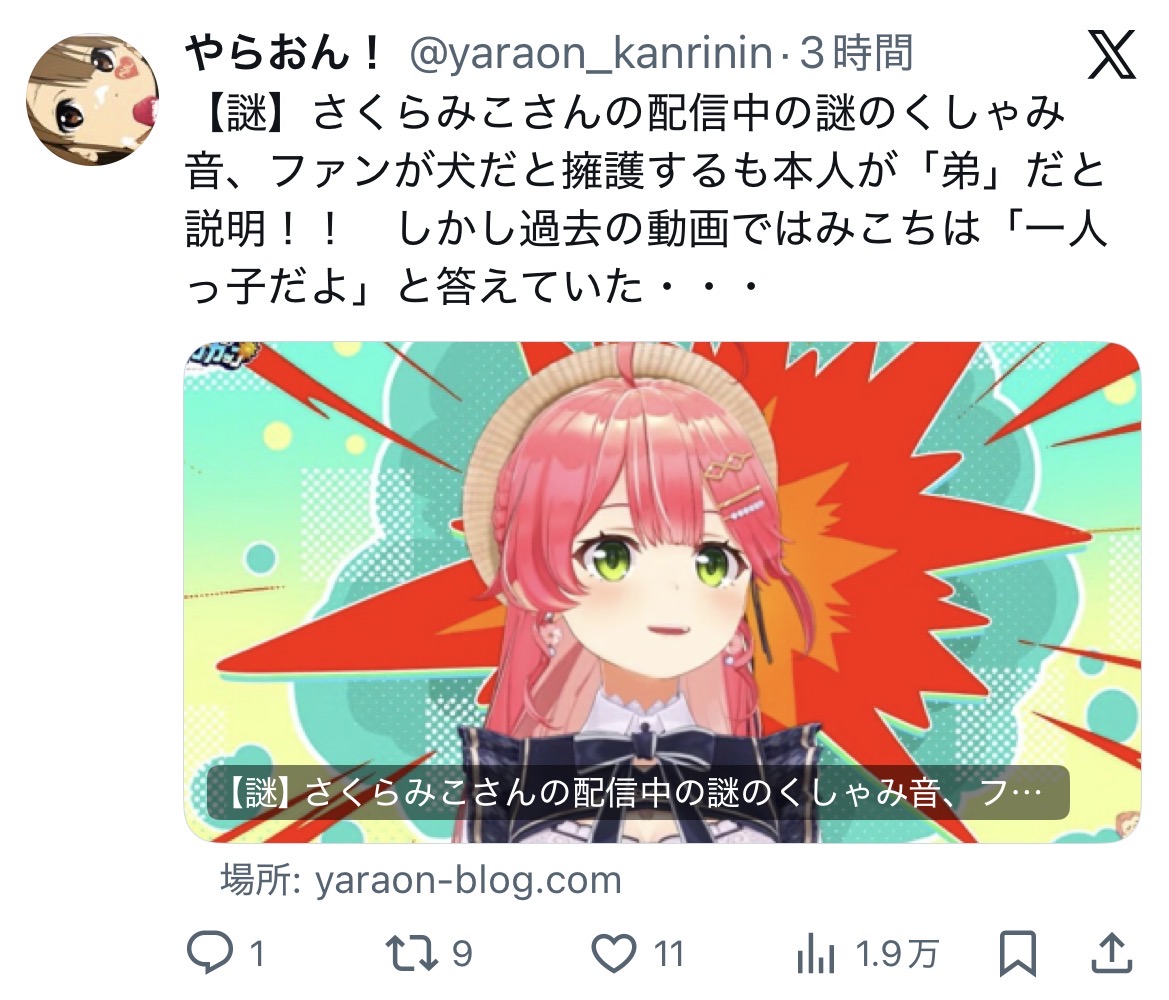Click the reply speech bubble icon
Image resolution: width=1169 pixels, height=1000 pixels.
[209, 953]
